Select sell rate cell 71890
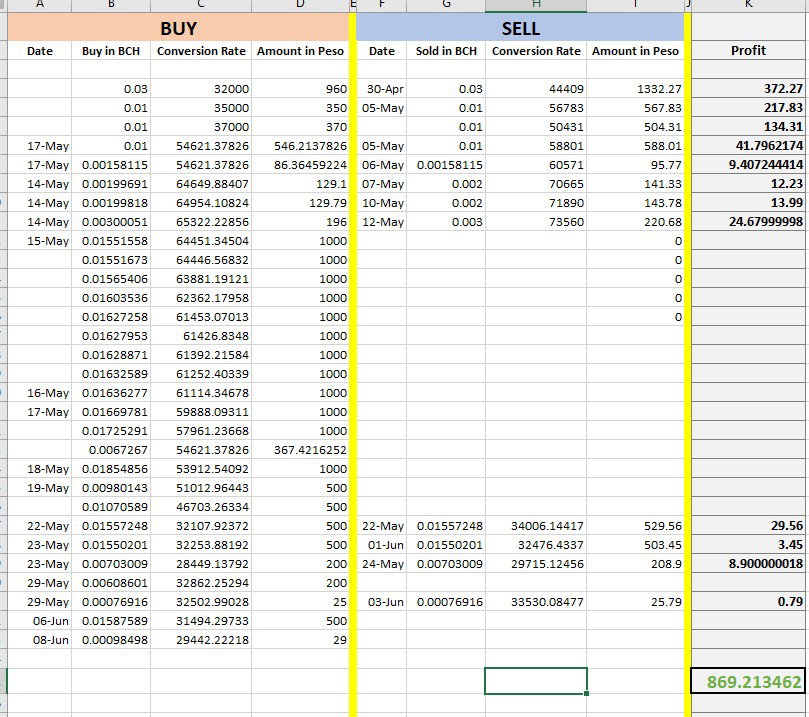Image resolution: width=809 pixels, height=717 pixels. [536, 203]
